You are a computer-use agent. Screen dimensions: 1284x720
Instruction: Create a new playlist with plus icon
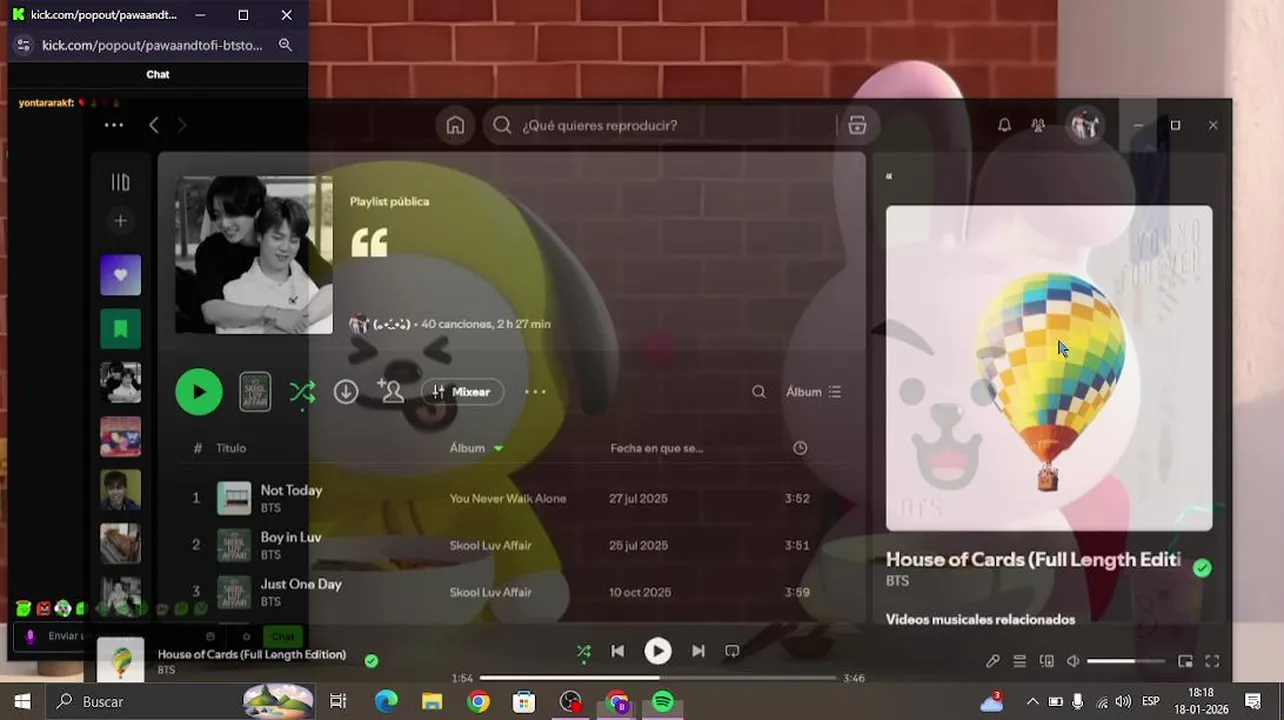coord(120,221)
